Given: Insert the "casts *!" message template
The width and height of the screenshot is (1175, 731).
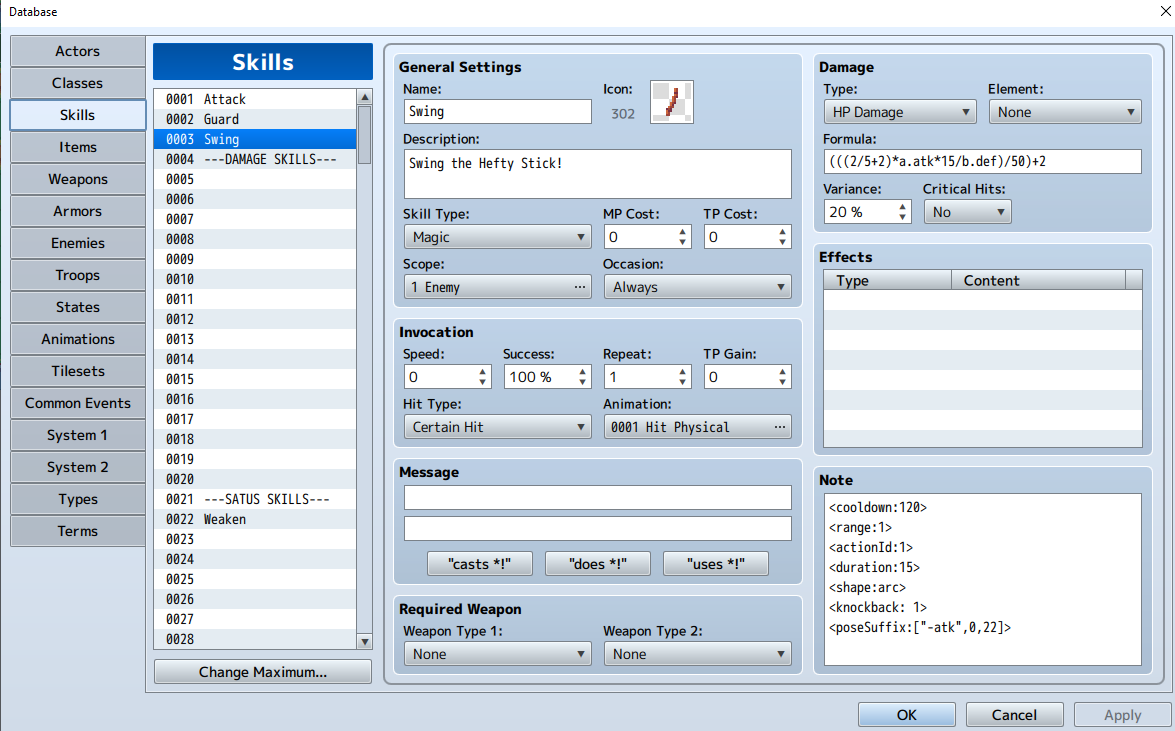Looking at the screenshot, I should (480, 564).
